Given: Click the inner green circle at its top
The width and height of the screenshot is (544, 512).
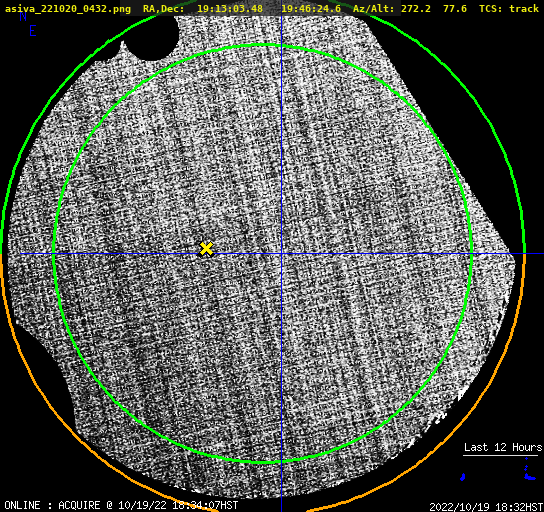Looking at the screenshot, I should (x=263, y=45).
